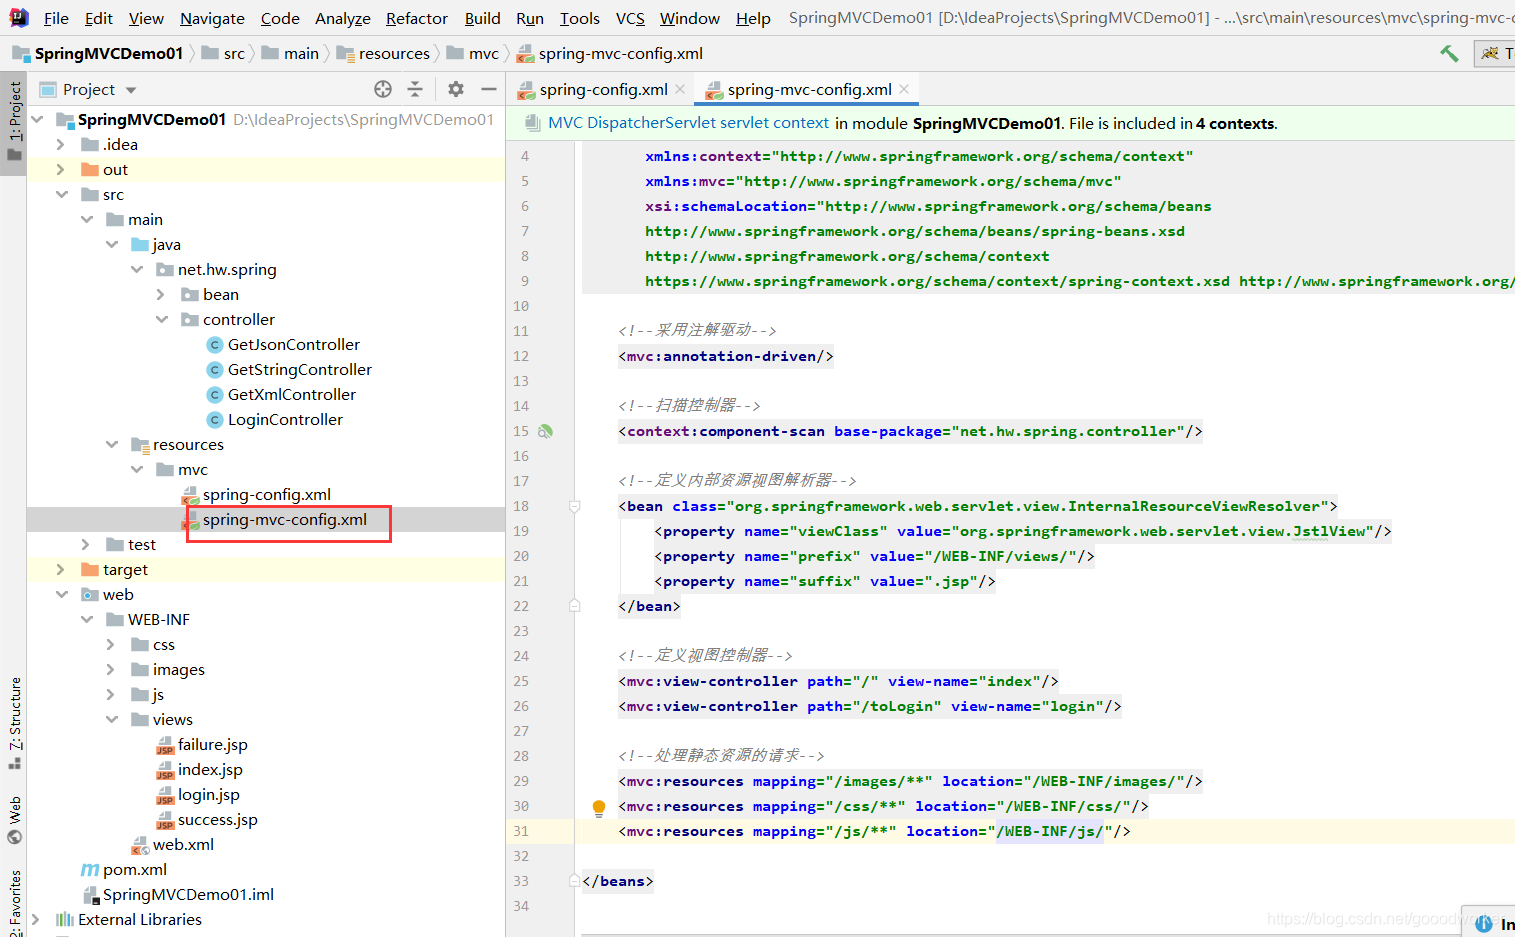This screenshot has width=1515, height=937.
Task: Click the IntelliJ IDEA logo icon
Action: pos(19,17)
